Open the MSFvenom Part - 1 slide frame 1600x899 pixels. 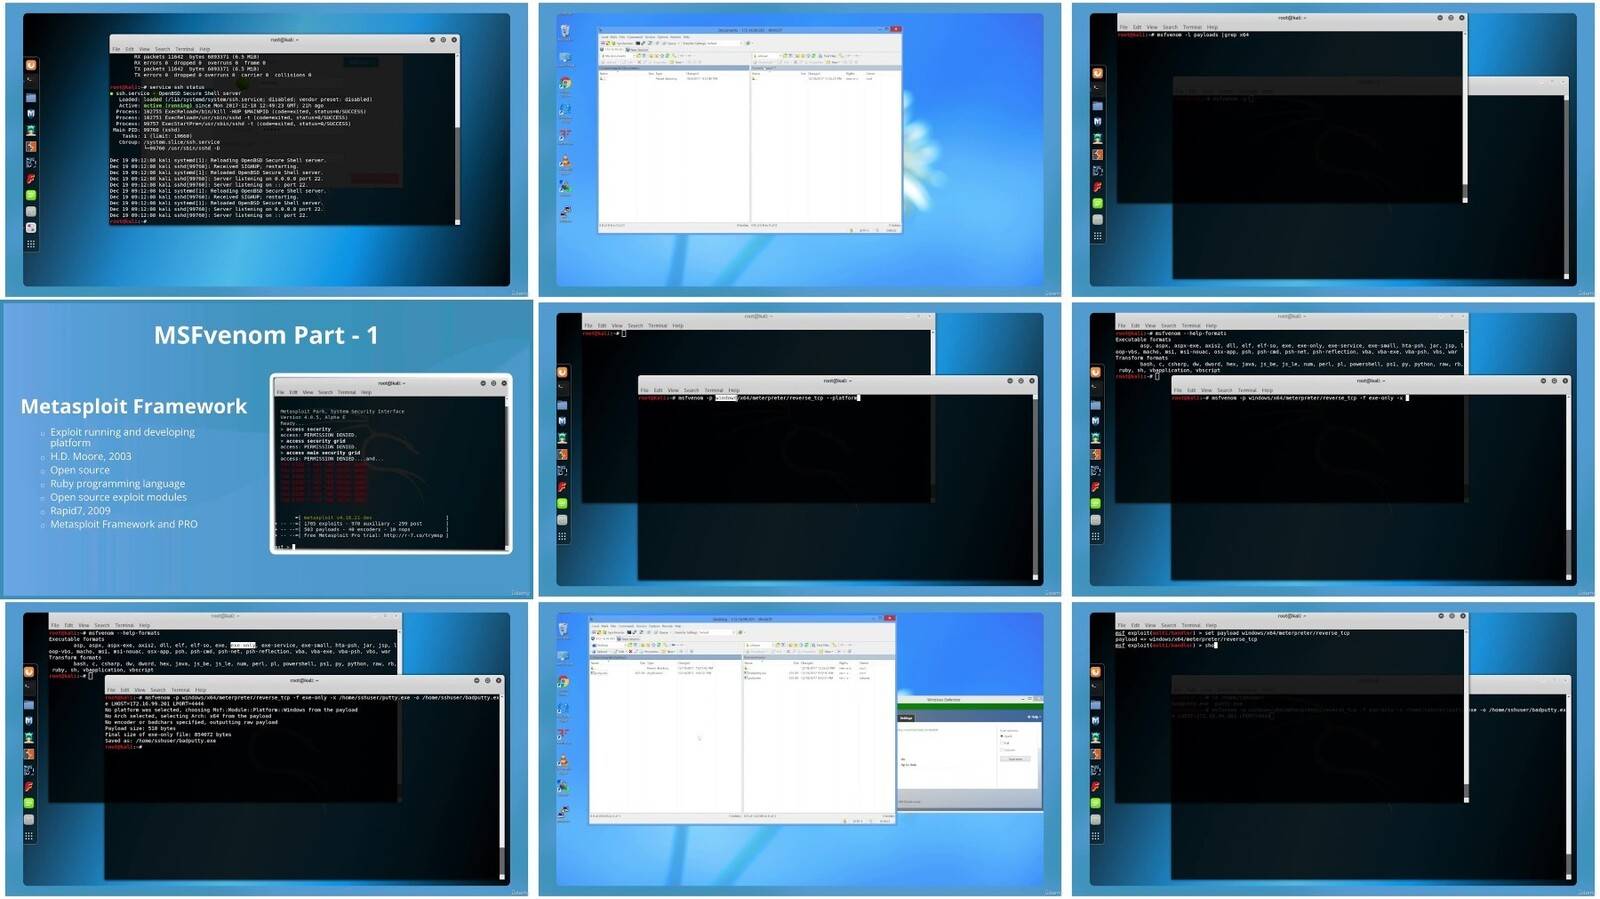(x=267, y=449)
